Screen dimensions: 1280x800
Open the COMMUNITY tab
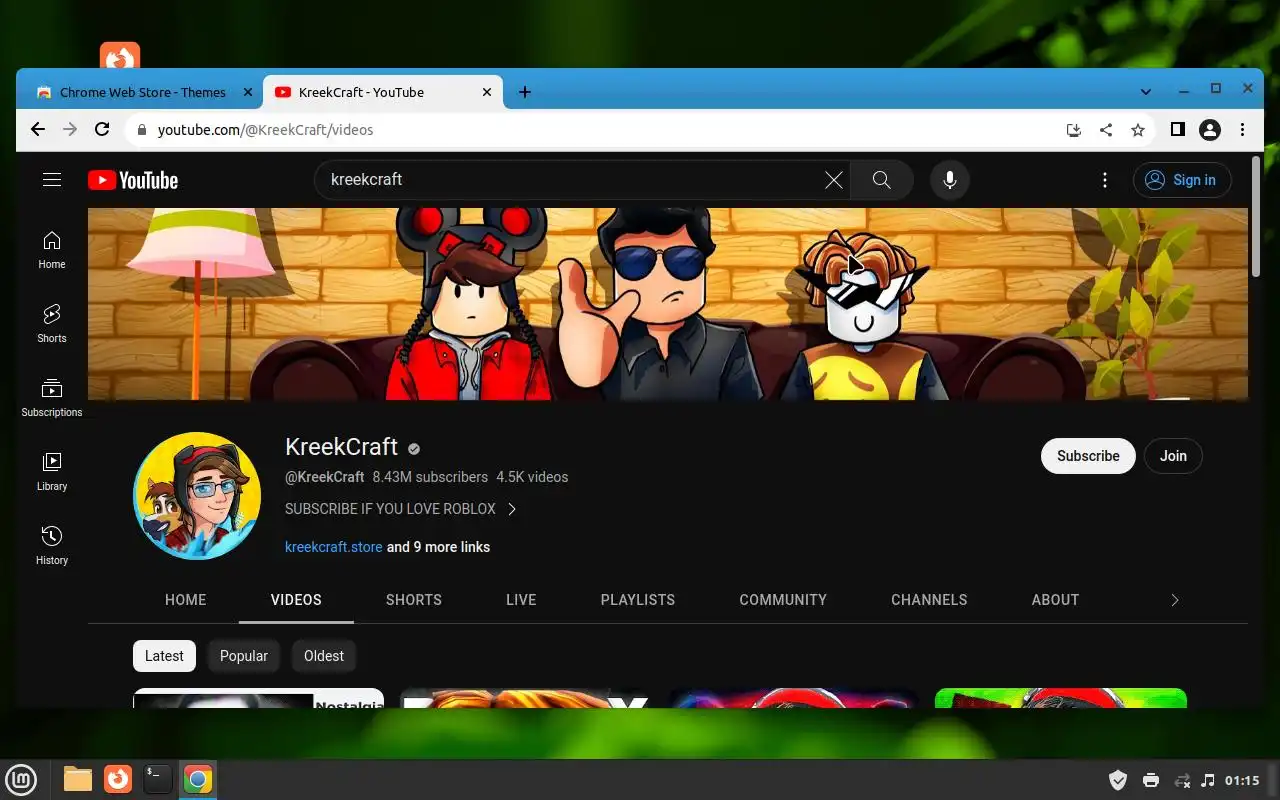783,600
